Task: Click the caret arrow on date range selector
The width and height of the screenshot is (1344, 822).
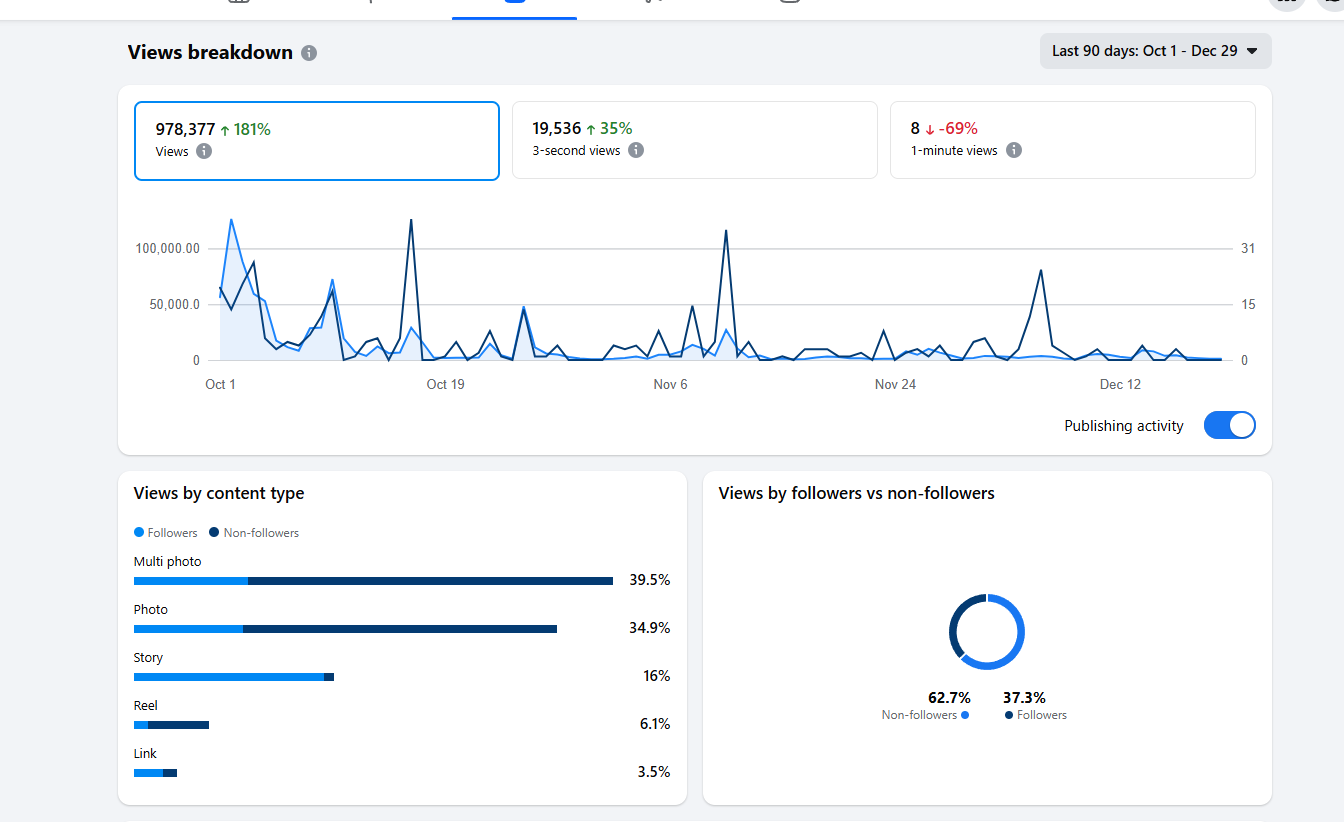Action: pyautogui.click(x=1252, y=51)
